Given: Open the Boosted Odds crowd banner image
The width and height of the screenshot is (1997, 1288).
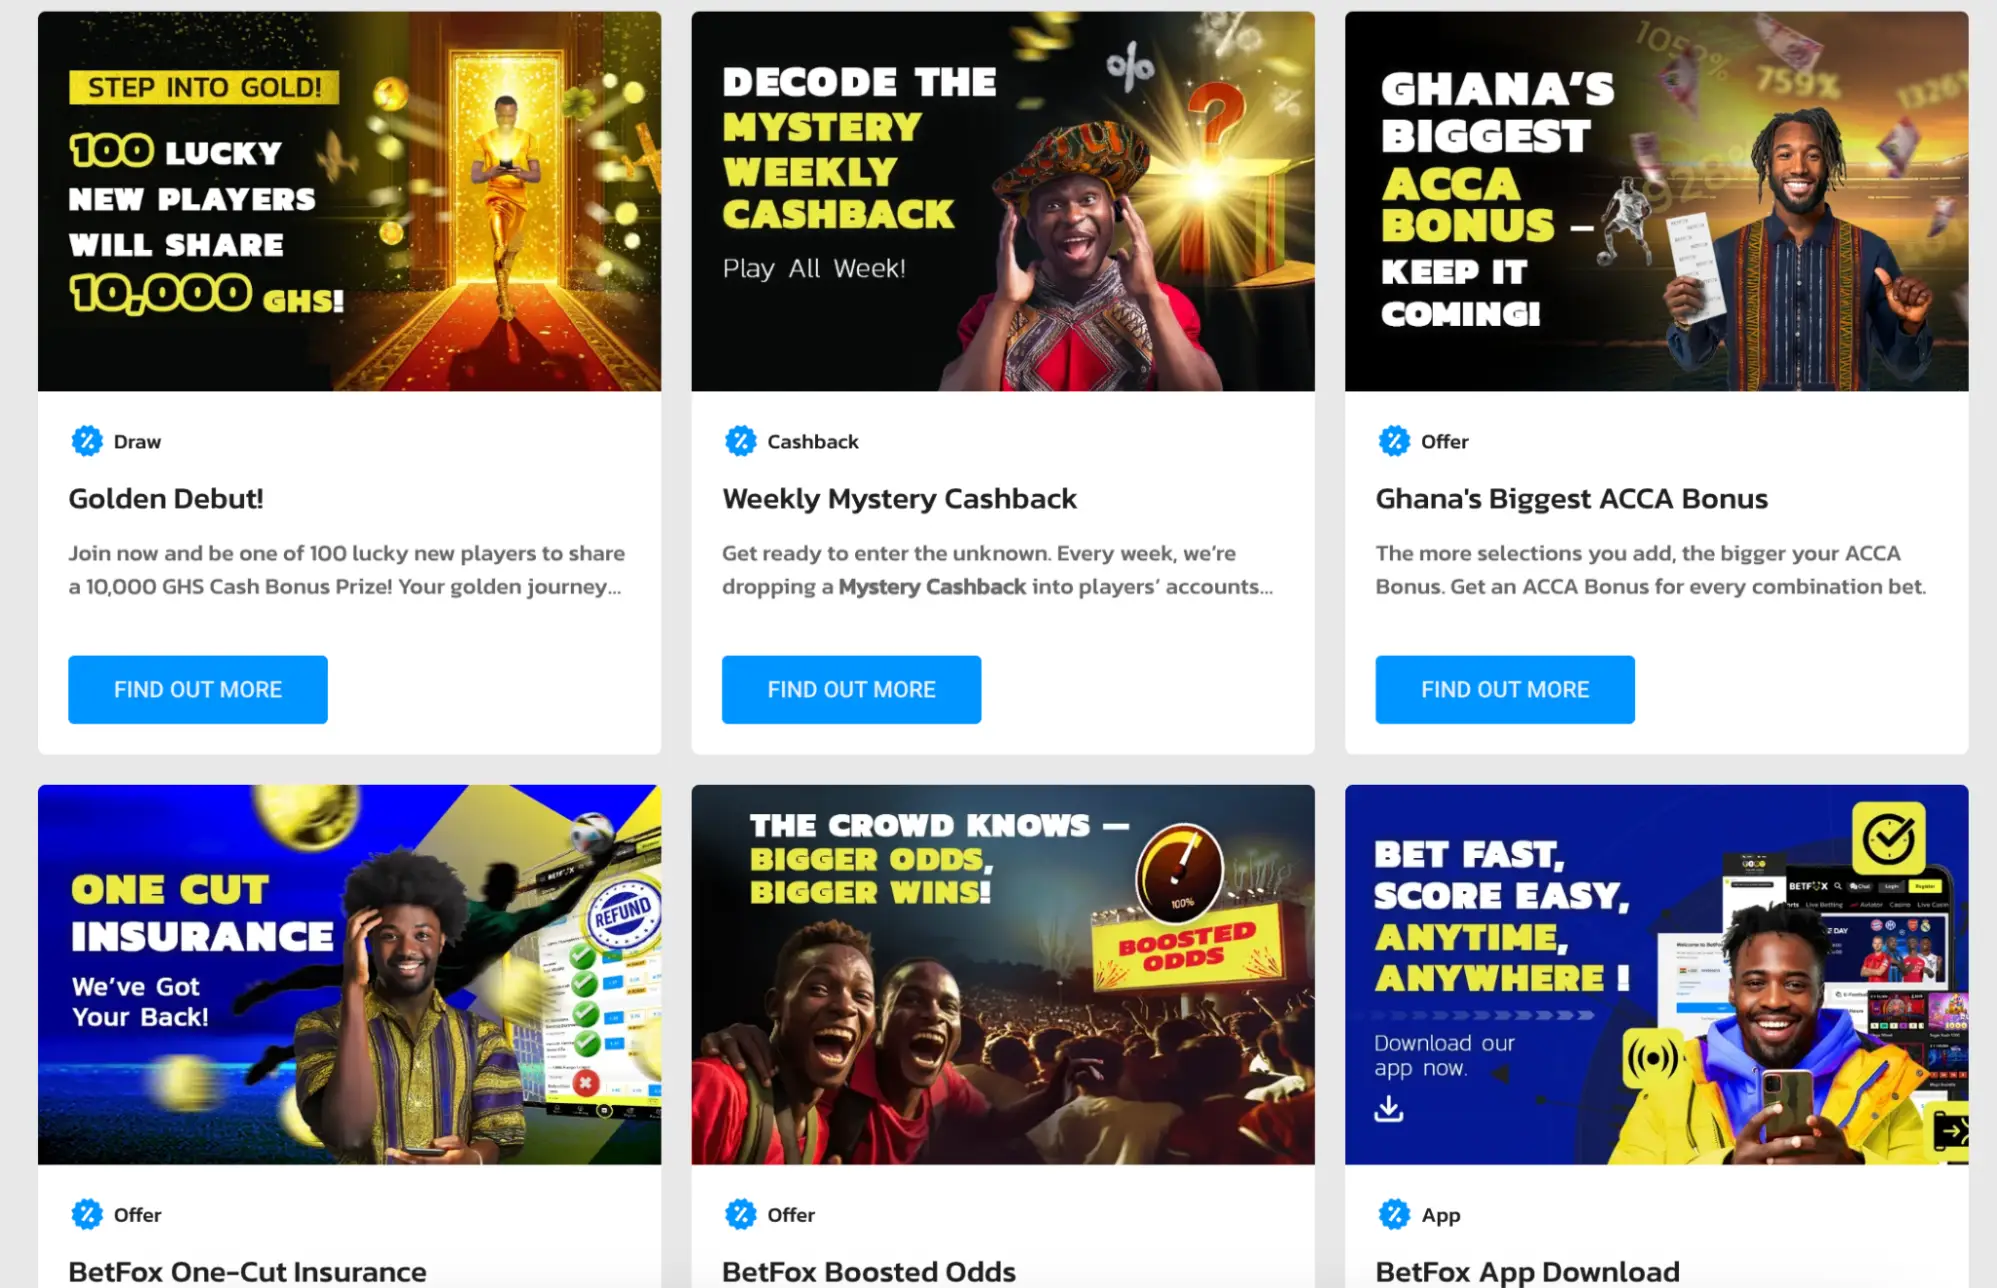Looking at the screenshot, I should 1003,975.
